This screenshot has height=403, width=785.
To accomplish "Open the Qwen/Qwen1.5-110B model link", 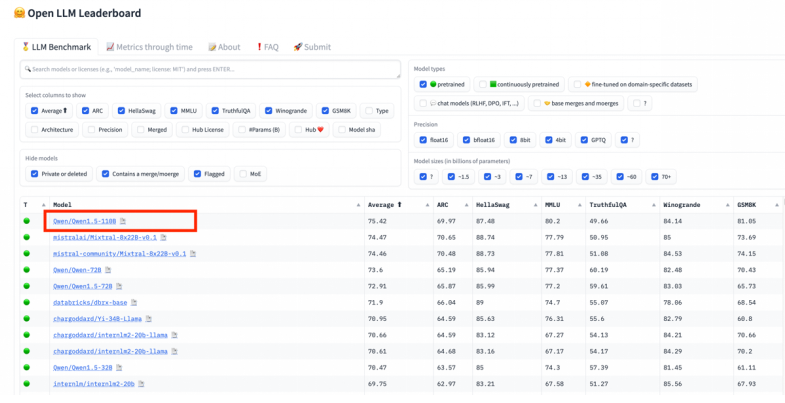I will (x=85, y=221).
